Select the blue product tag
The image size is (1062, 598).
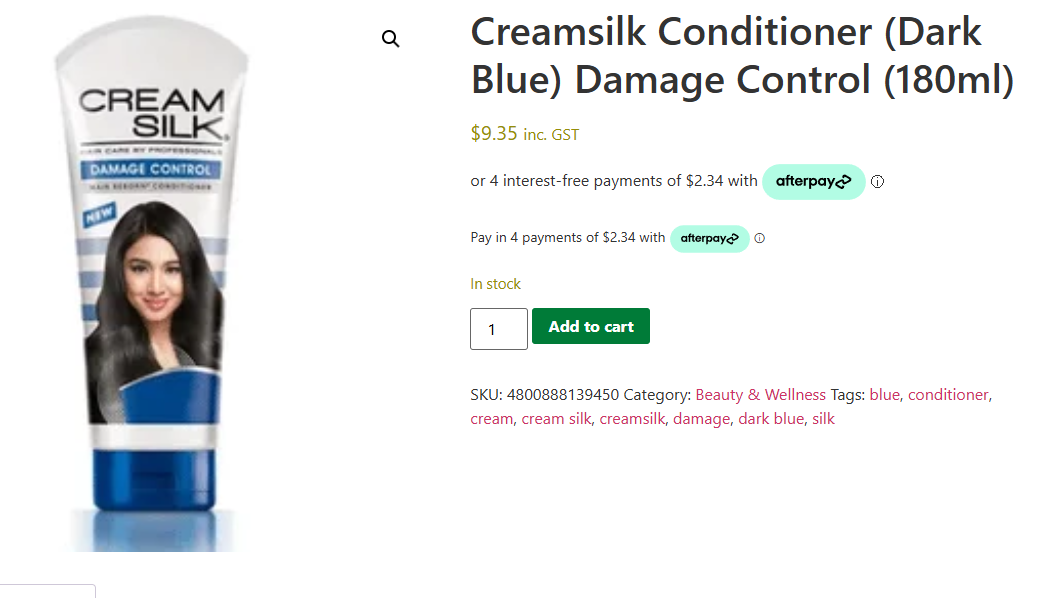[x=884, y=394]
